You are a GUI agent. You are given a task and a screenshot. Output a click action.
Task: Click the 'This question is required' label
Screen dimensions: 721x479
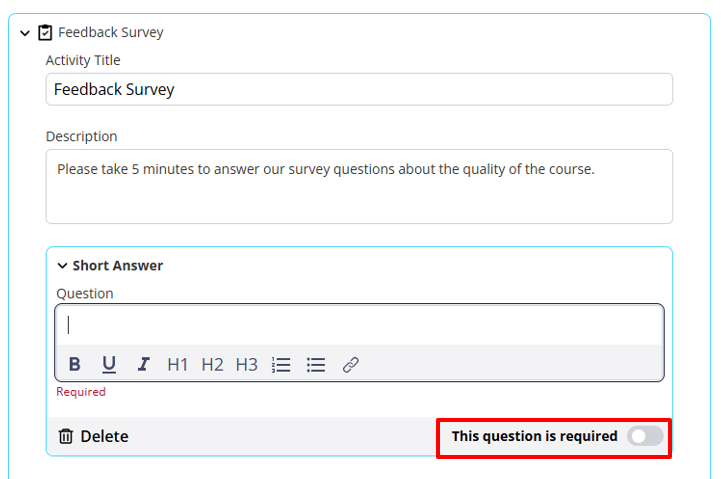pyautogui.click(x=534, y=436)
